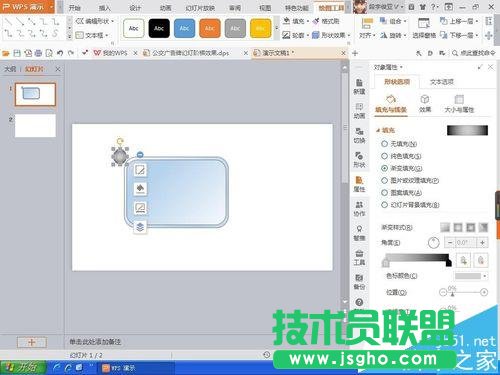Select the last gradient style icon
The height and width of the screenshot is (375, 500).
click(x=483, y=227)
